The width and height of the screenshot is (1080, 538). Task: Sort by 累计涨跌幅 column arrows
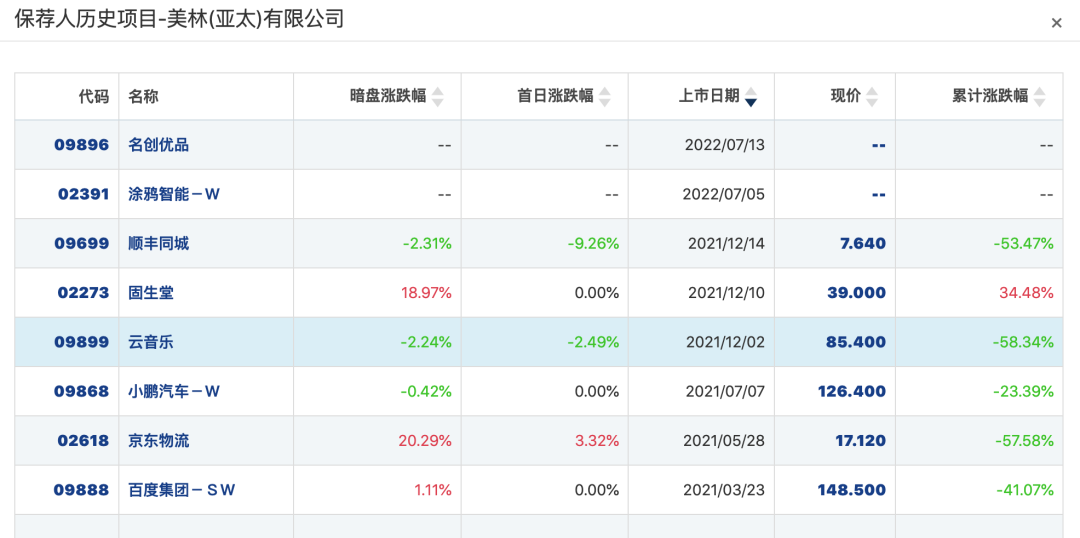[1039, 96]
